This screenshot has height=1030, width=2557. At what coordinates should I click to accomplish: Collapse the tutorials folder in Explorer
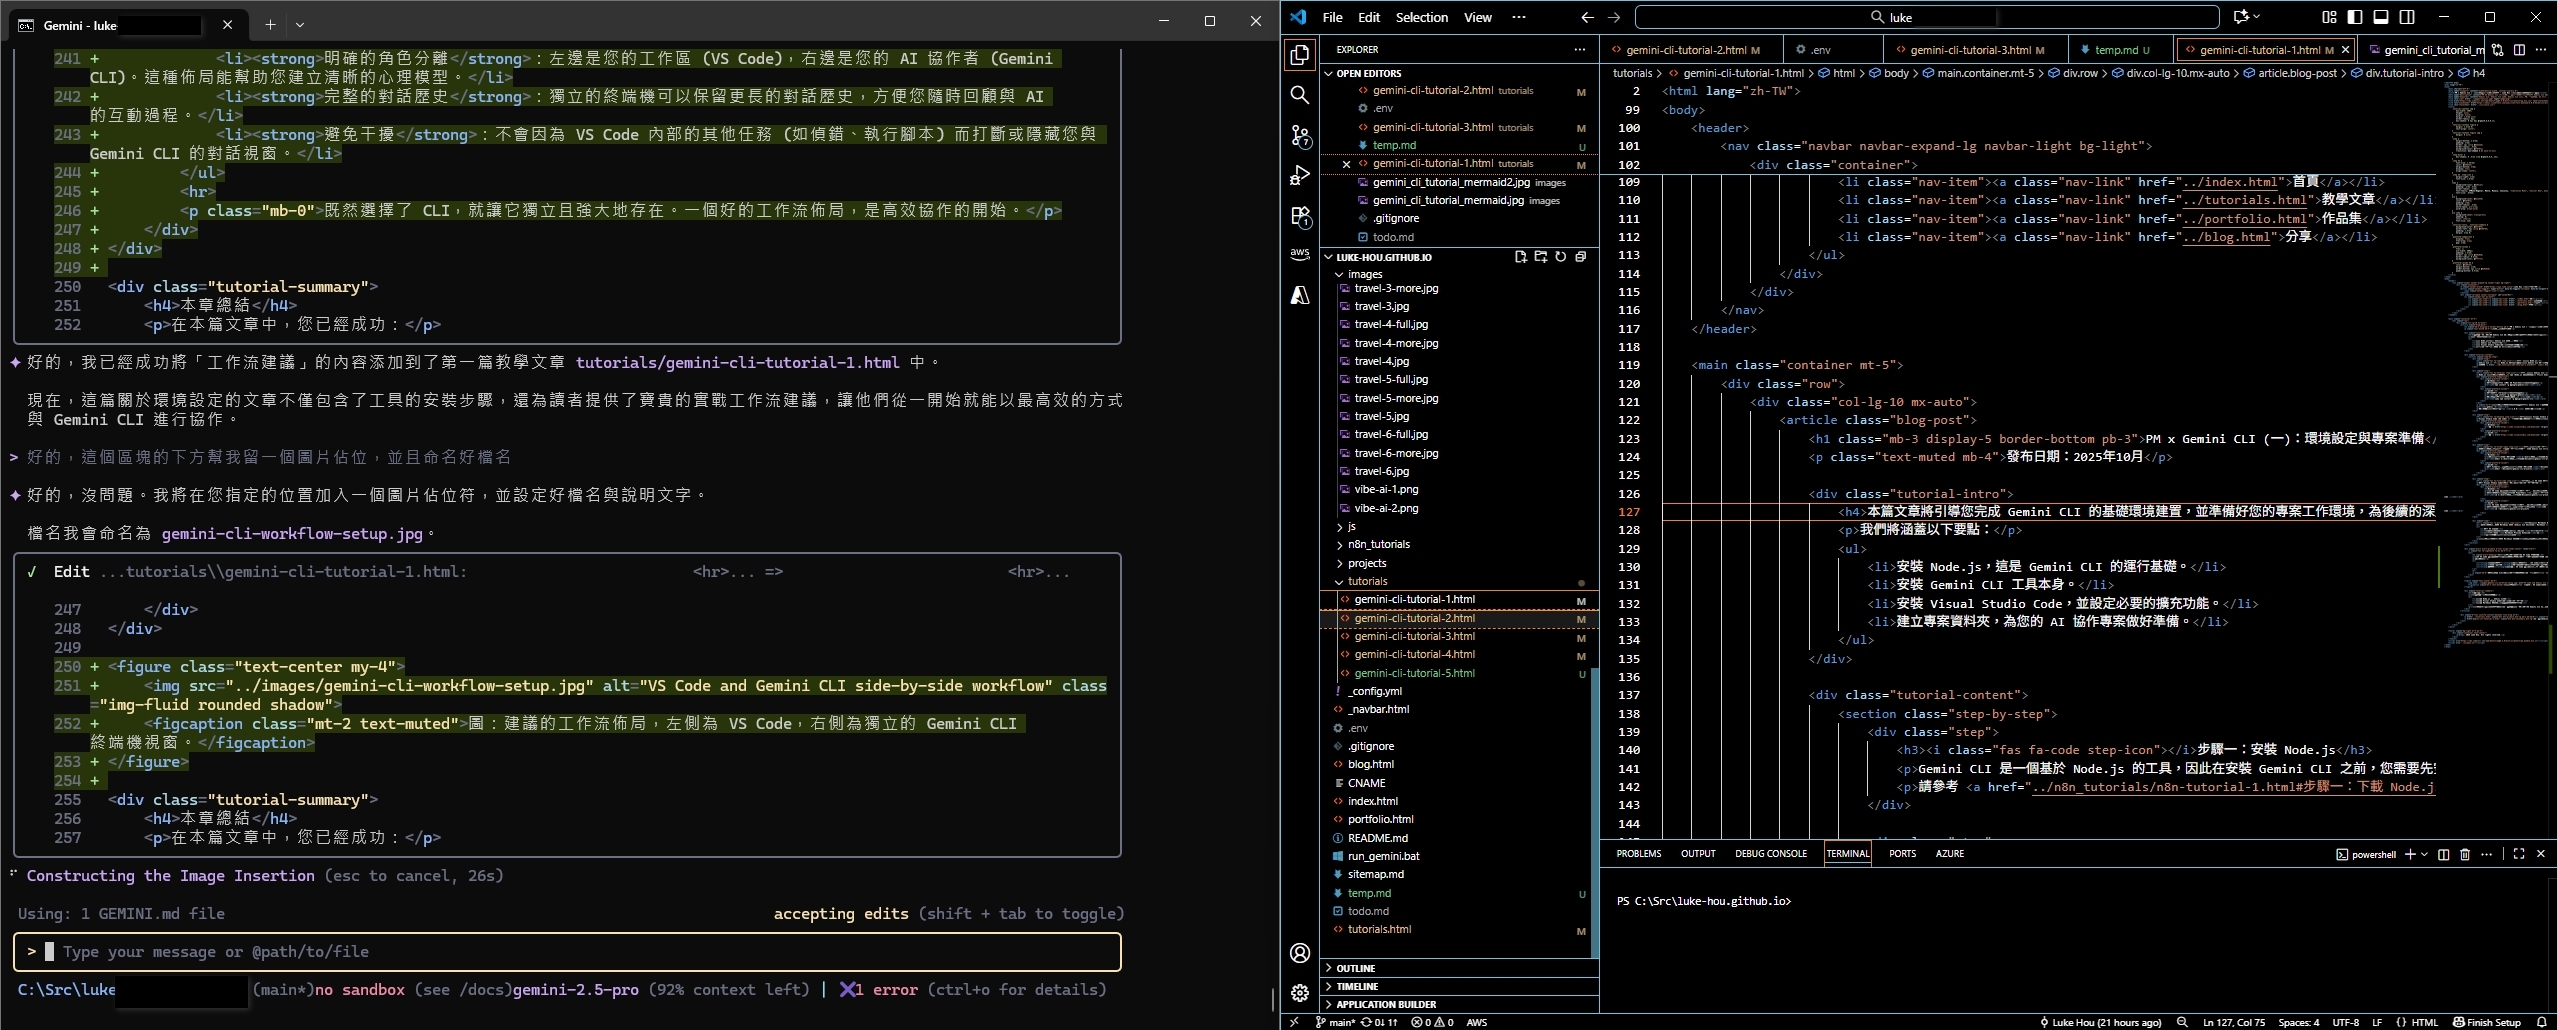(x=1365, y=581)
